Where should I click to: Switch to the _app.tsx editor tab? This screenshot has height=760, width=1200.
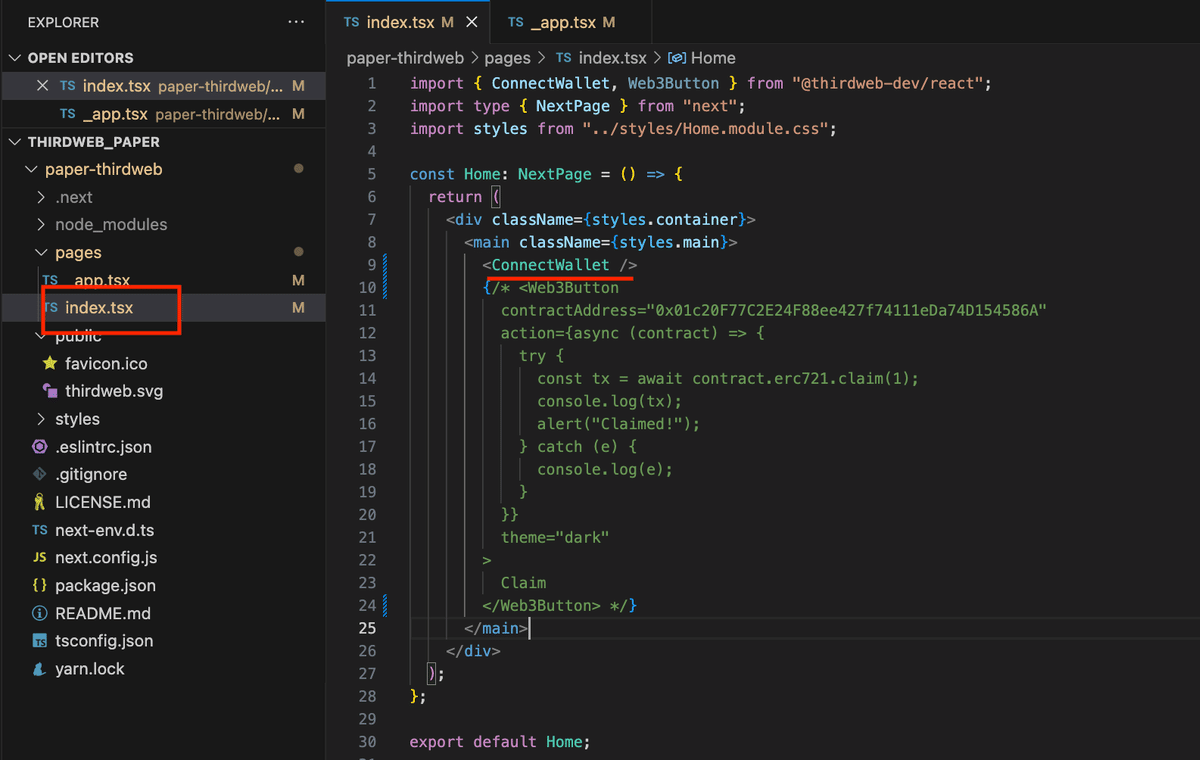tap(571, 22)
